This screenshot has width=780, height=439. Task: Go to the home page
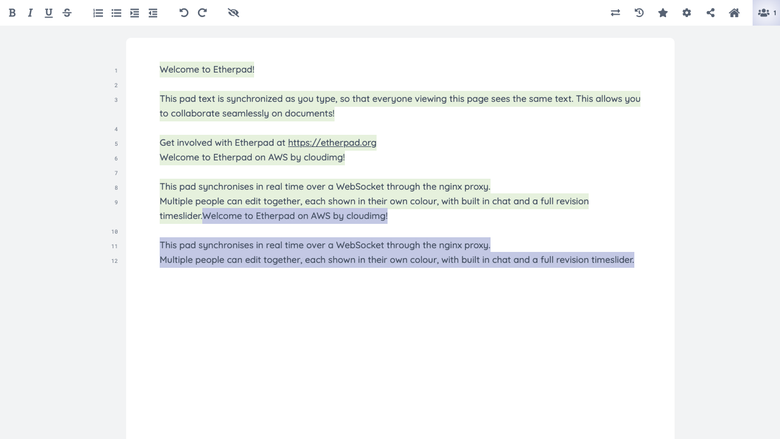734,13
